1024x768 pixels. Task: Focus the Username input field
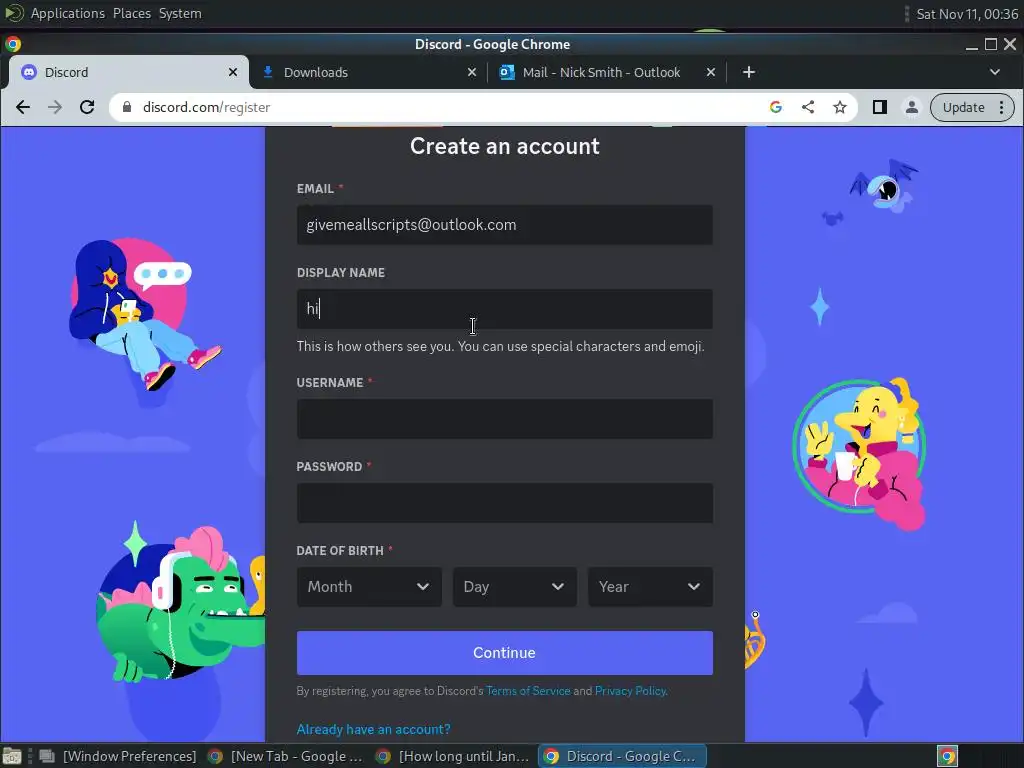[504, 419]
